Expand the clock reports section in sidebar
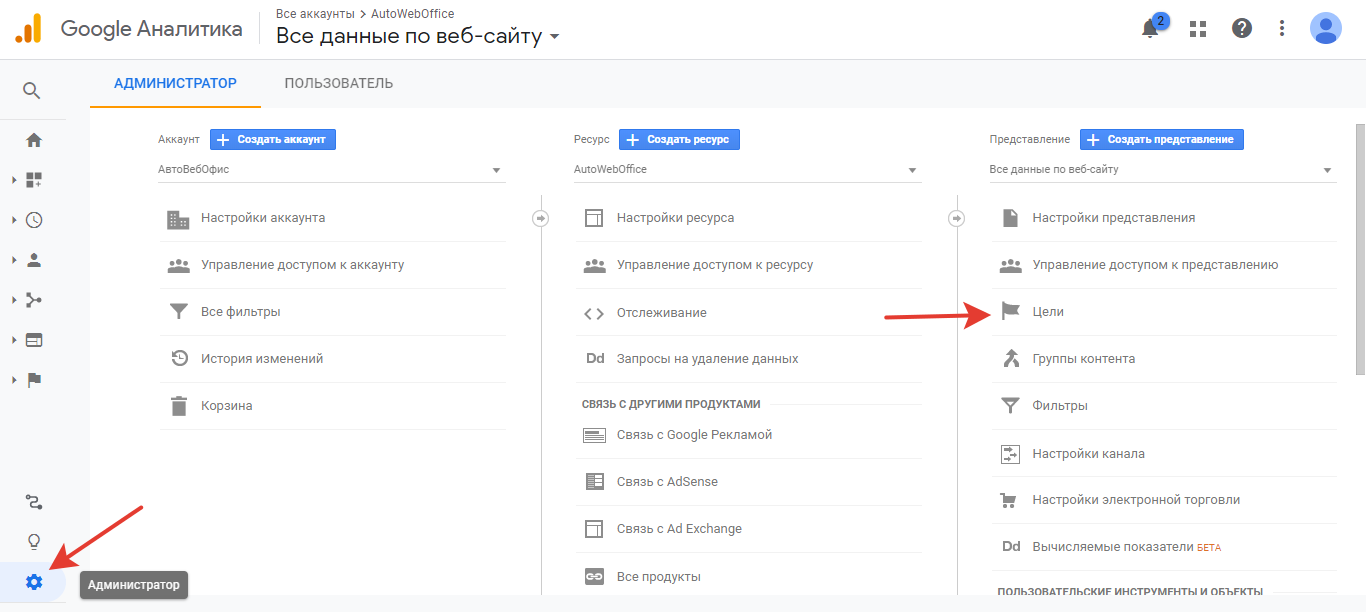The width and height of the screenshot is (1366, 612). tap(33, 220)
